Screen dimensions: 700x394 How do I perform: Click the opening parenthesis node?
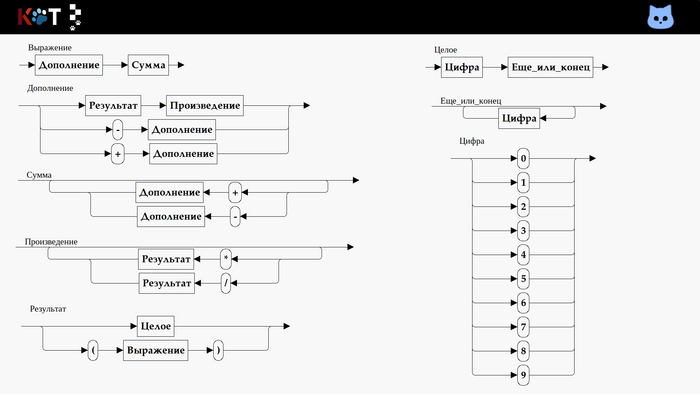pyautogui.click(x=93, y=350)
